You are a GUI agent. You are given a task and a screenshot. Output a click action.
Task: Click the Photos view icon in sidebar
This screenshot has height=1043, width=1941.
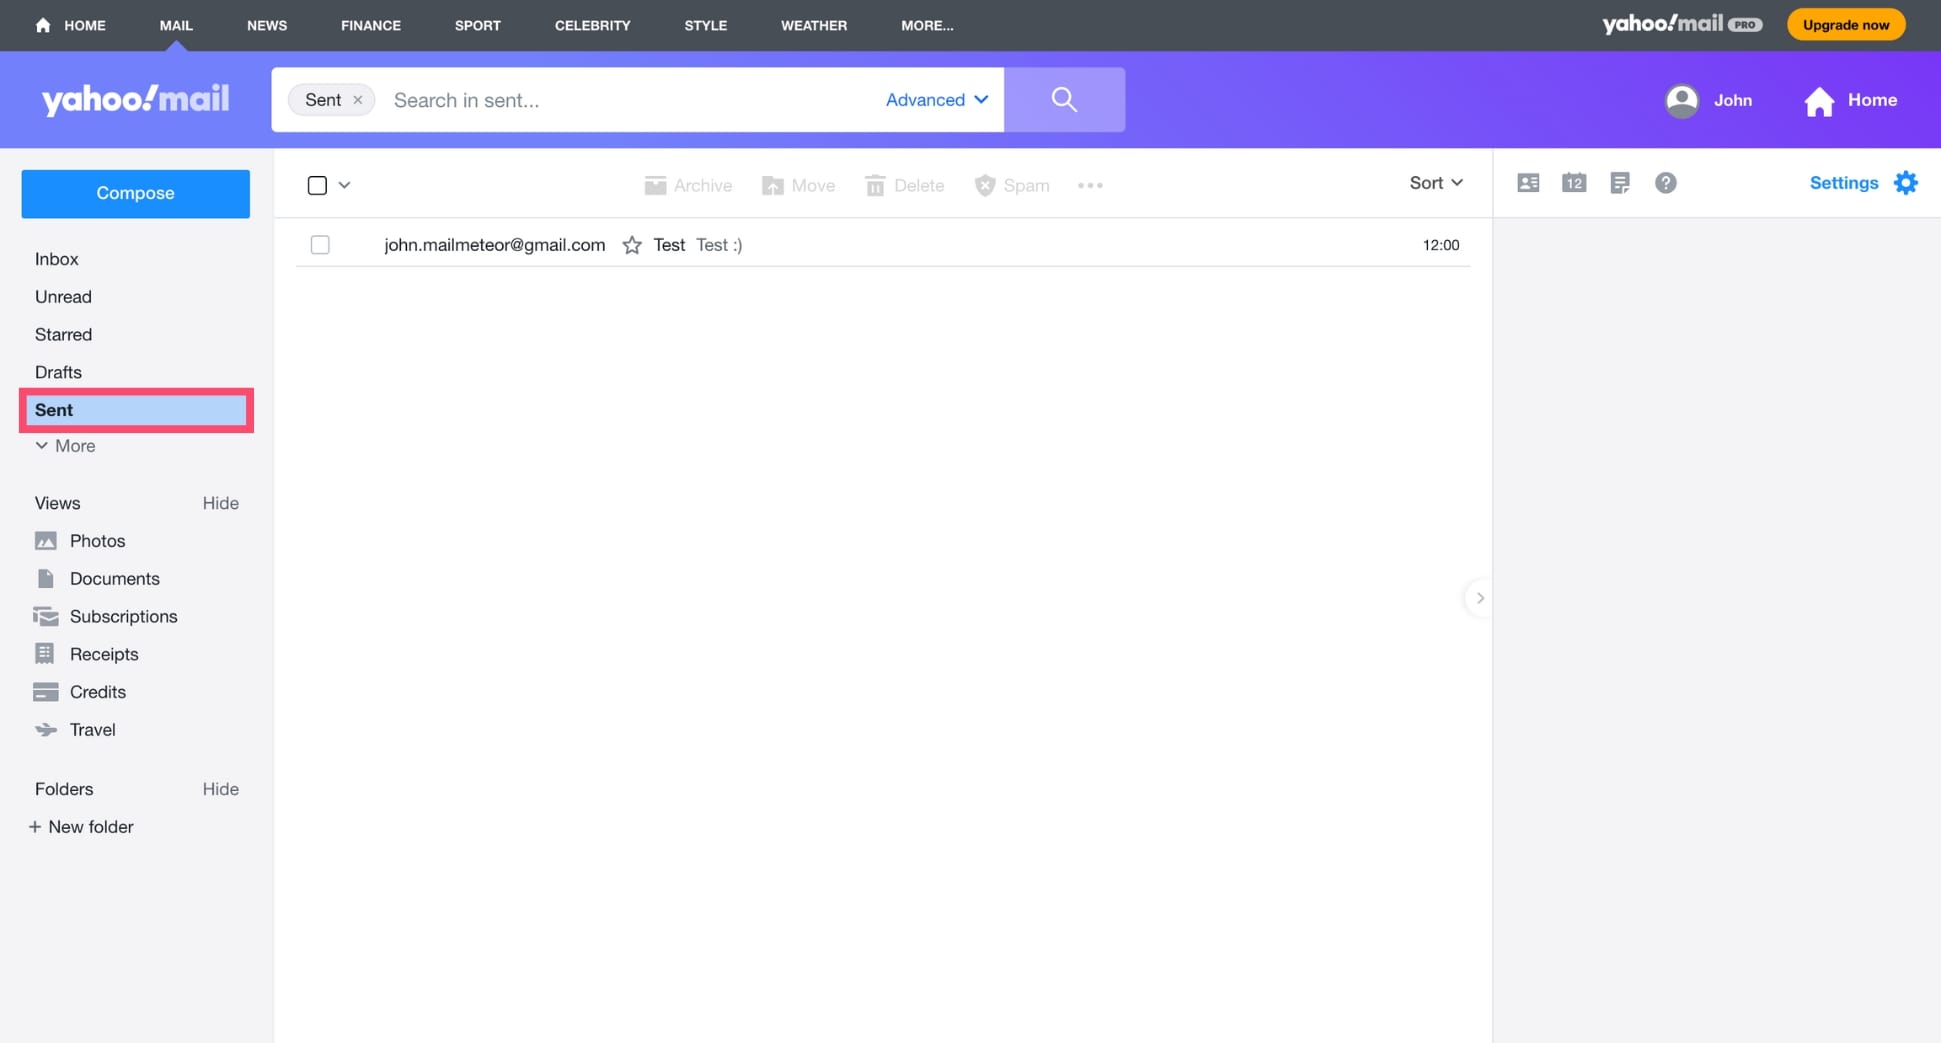(x=46, y=540)
